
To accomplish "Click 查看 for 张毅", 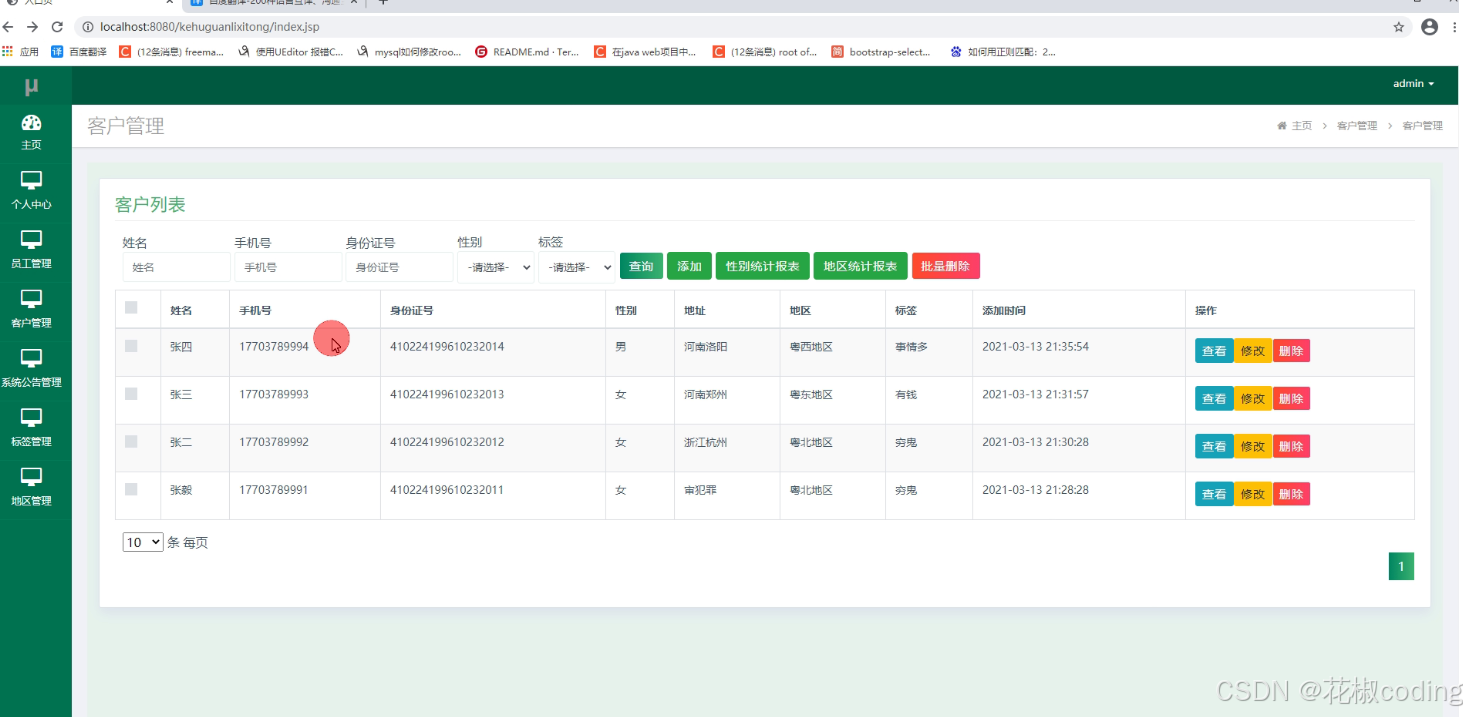I will 1214,494.
